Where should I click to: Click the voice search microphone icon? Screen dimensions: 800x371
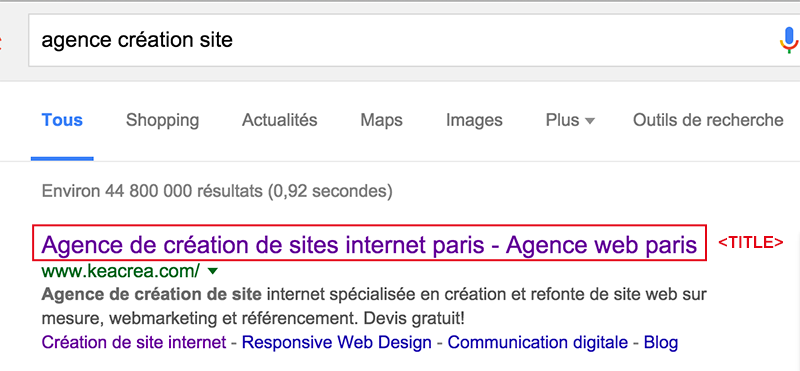(x=789, y=40)
